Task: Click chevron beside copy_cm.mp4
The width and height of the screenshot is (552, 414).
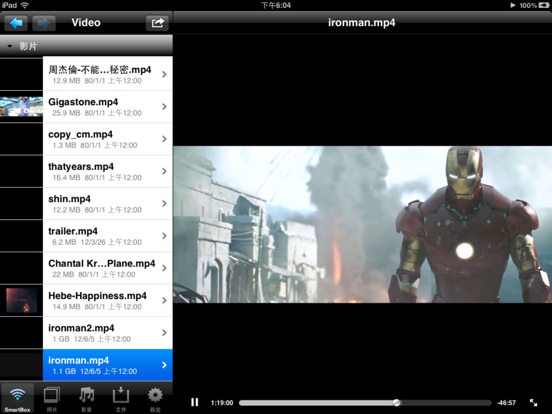Action: click(x=164, y=139)
